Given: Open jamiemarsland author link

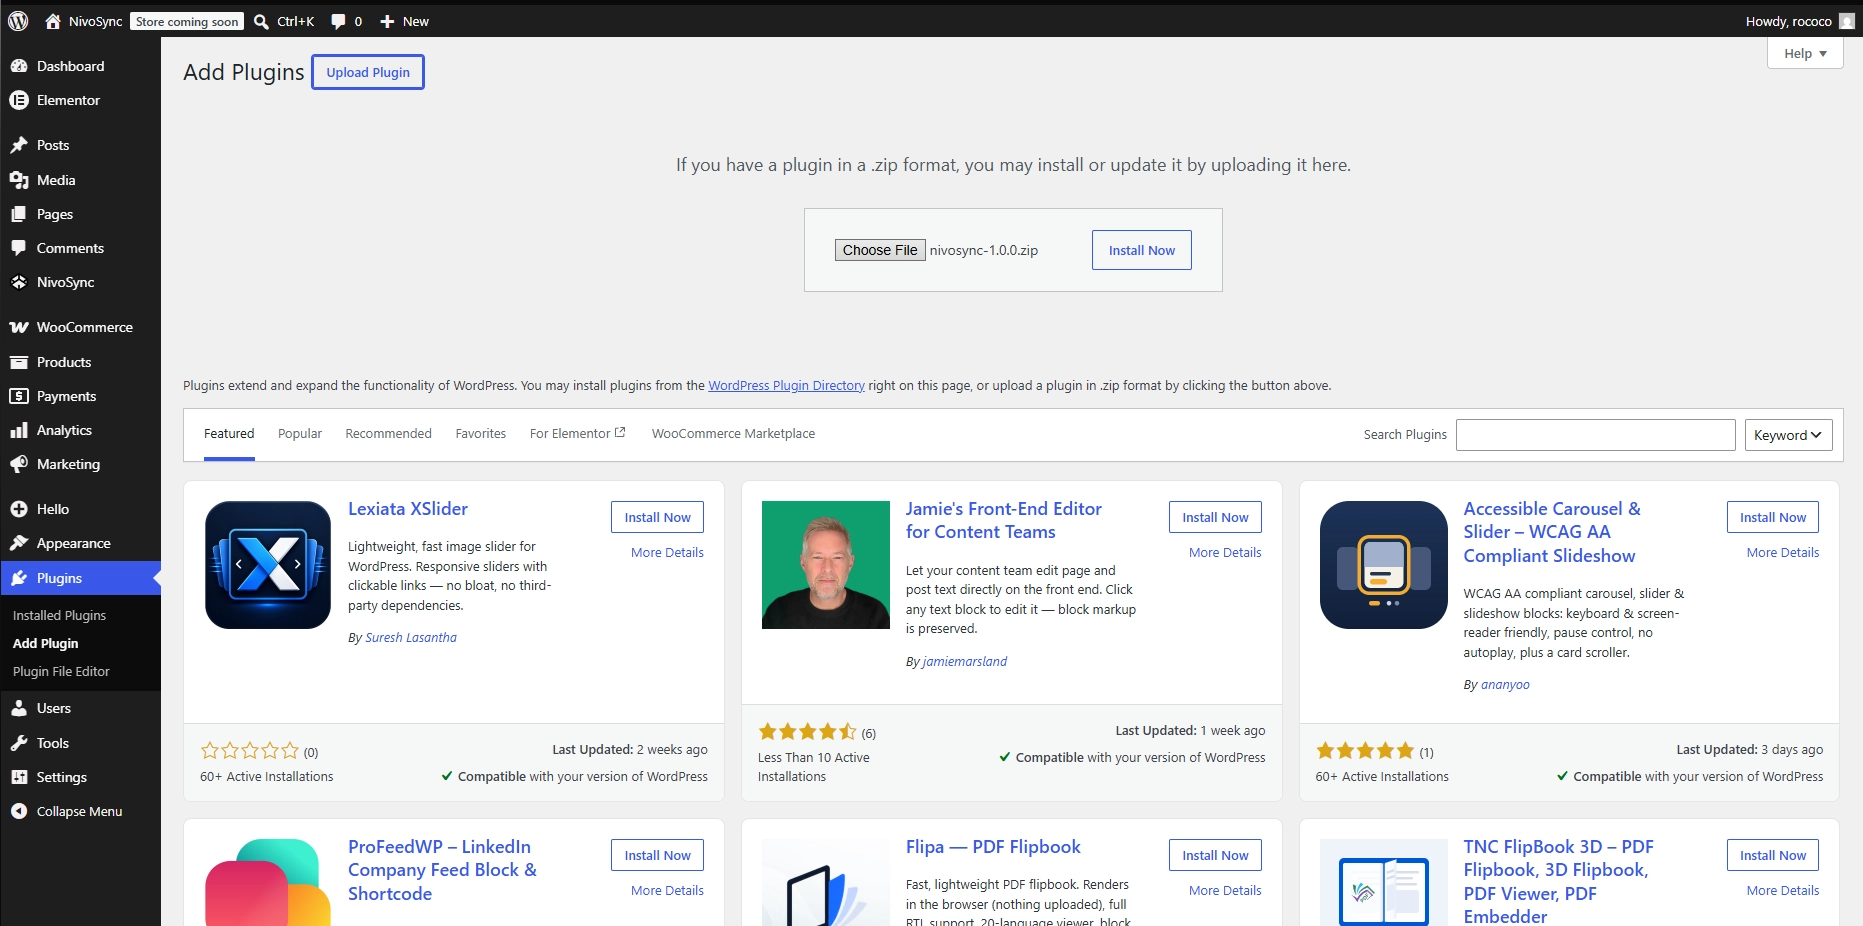Looking at the screenshot, I should (965, 662).
